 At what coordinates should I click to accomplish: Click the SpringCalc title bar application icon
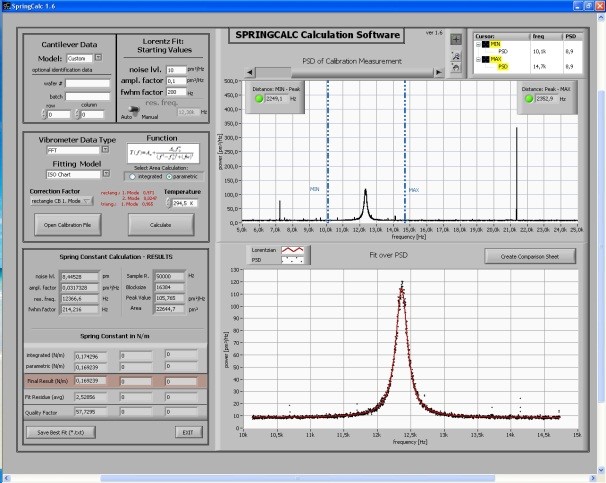pos(6,6)
